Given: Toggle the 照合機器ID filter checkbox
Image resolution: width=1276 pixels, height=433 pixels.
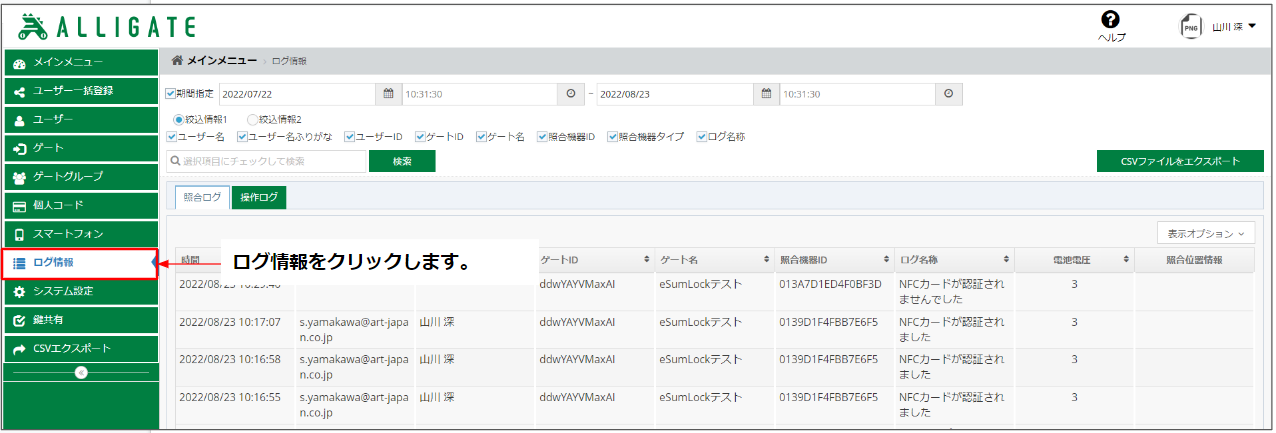Looking at the screenshot, I should 542,137.
